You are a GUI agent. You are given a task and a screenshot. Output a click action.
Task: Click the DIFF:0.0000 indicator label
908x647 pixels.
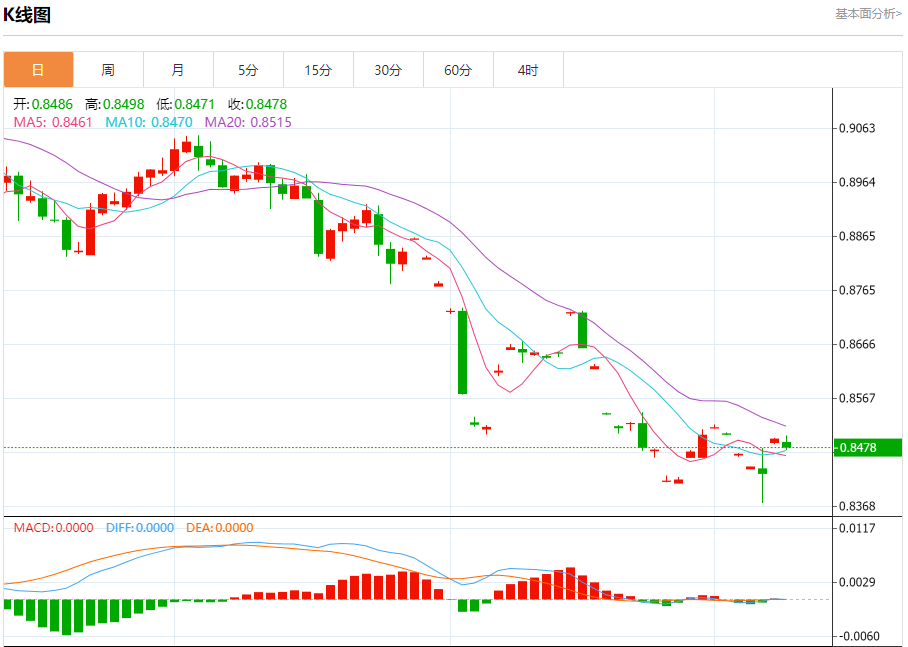[140, 528]
